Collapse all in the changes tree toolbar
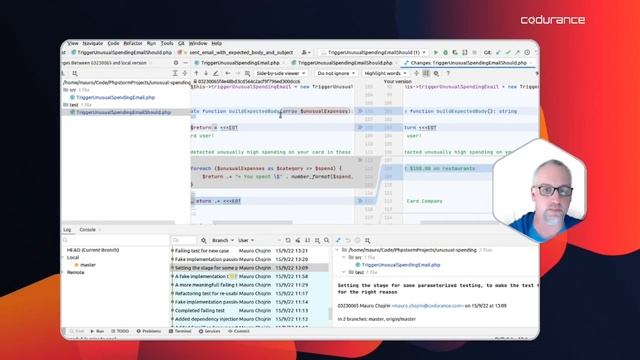This screenshot has height=360, width=640. coord(184,73)
